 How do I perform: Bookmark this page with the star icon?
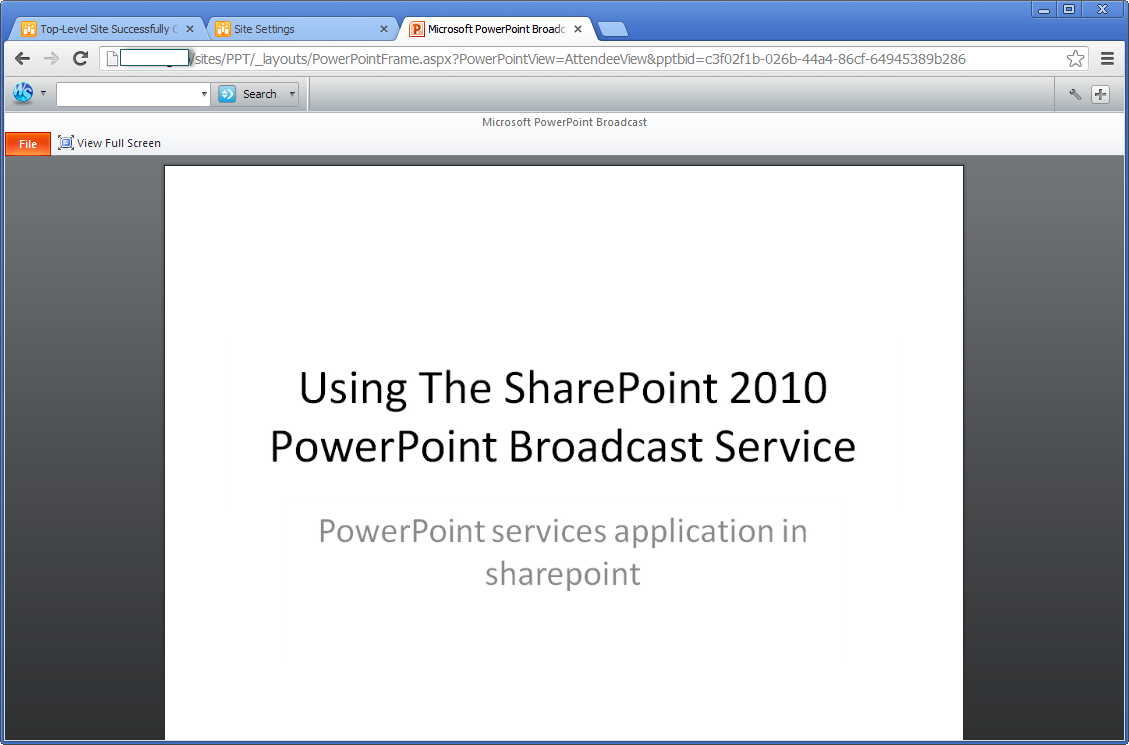pos(1075,59)
